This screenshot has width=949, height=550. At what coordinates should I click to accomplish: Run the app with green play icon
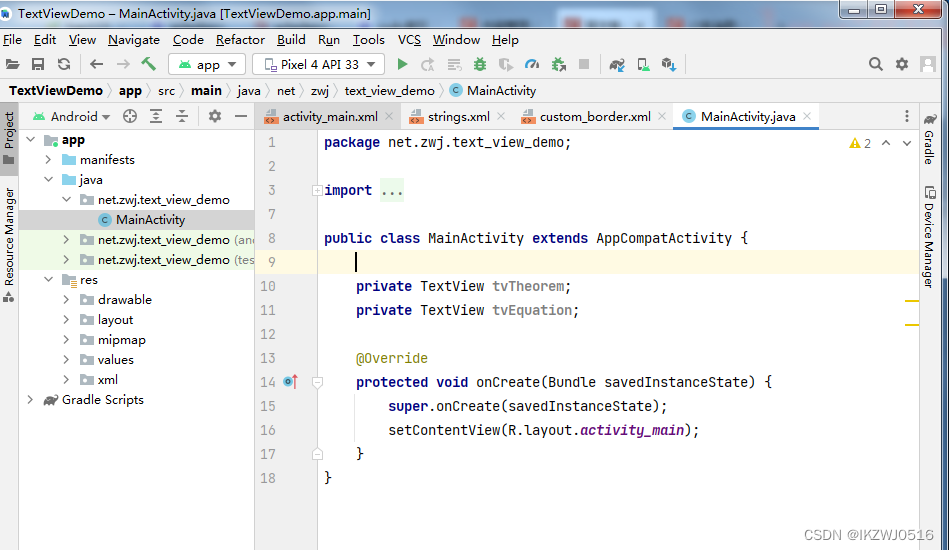(402, 64)
